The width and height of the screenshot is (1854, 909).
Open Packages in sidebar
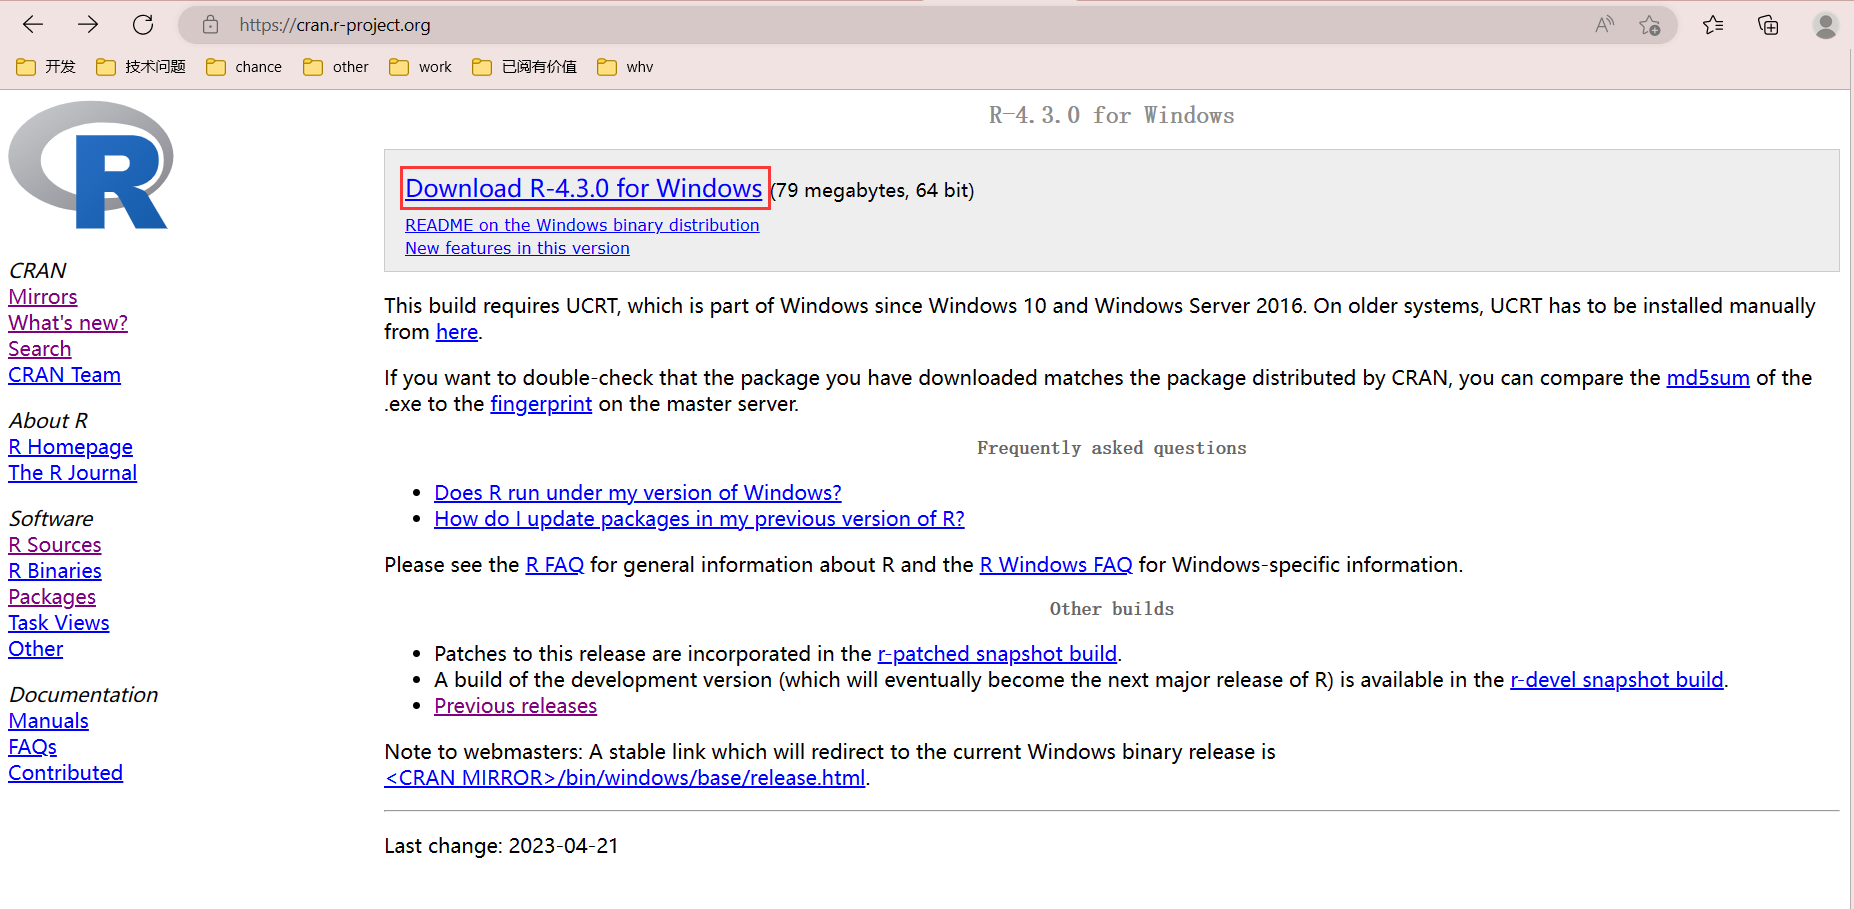point(52,597)
